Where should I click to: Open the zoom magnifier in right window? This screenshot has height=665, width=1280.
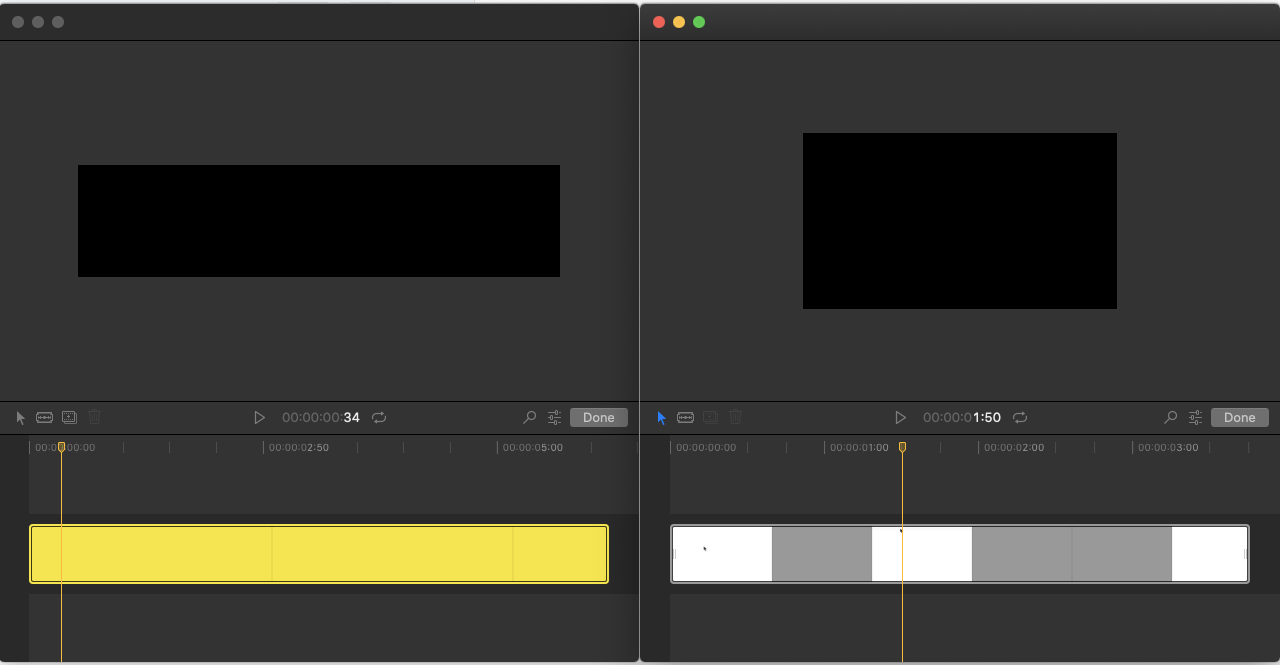point(1171,417)
